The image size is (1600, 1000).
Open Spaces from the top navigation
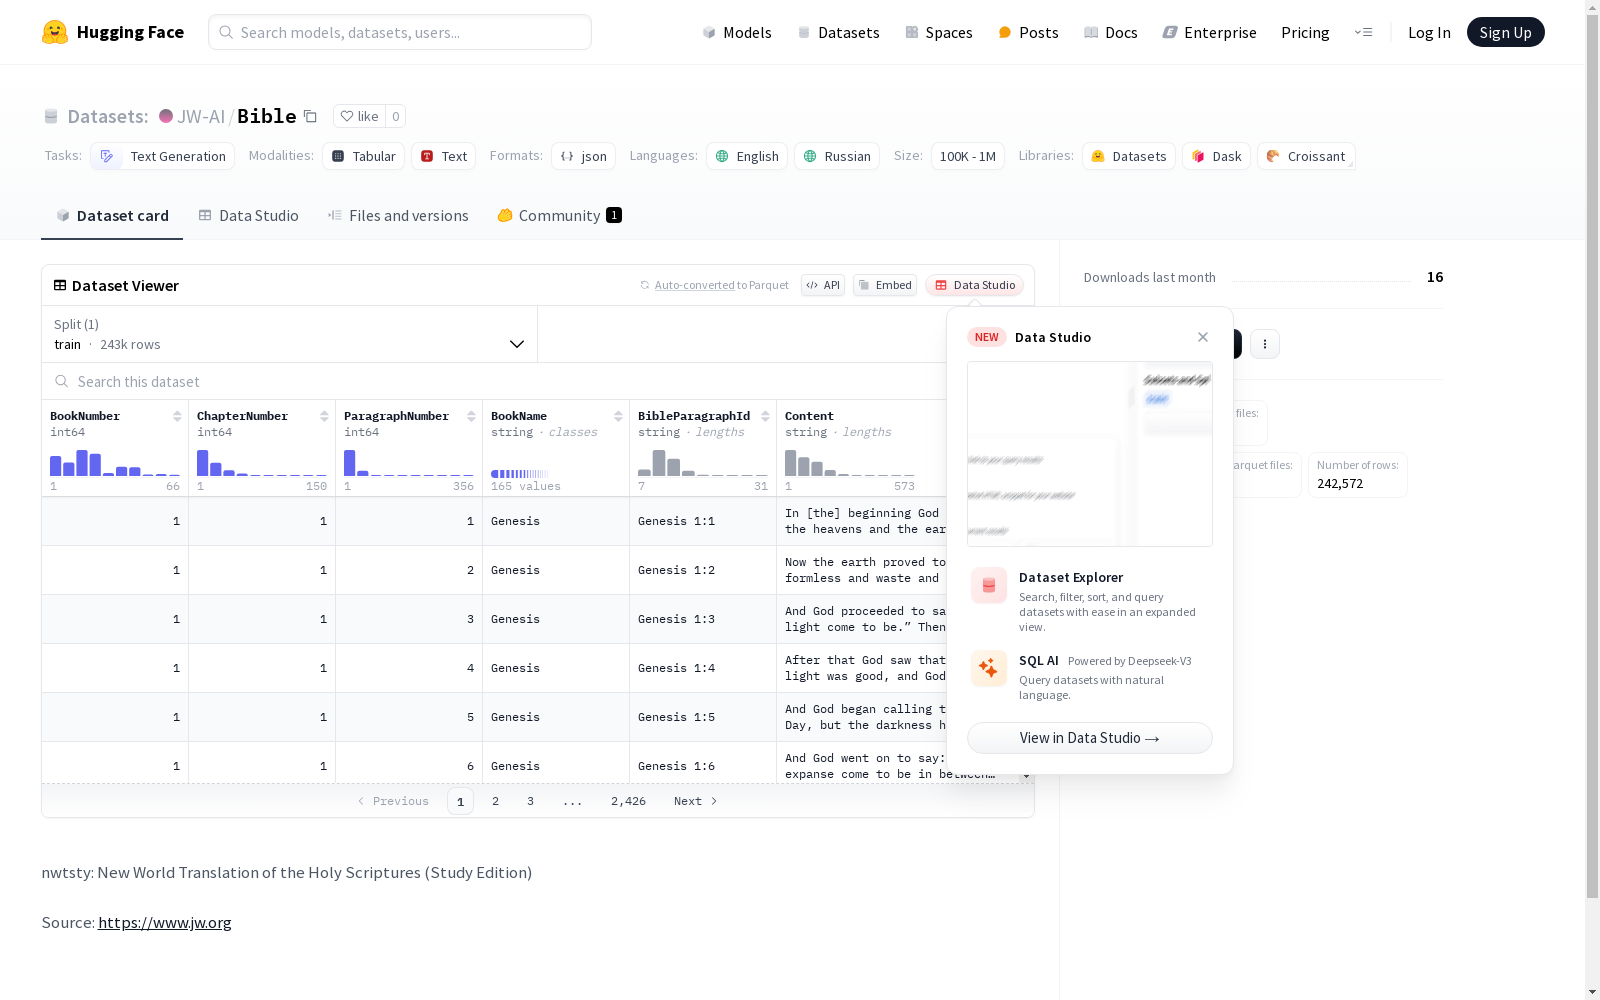coord(939,32)
